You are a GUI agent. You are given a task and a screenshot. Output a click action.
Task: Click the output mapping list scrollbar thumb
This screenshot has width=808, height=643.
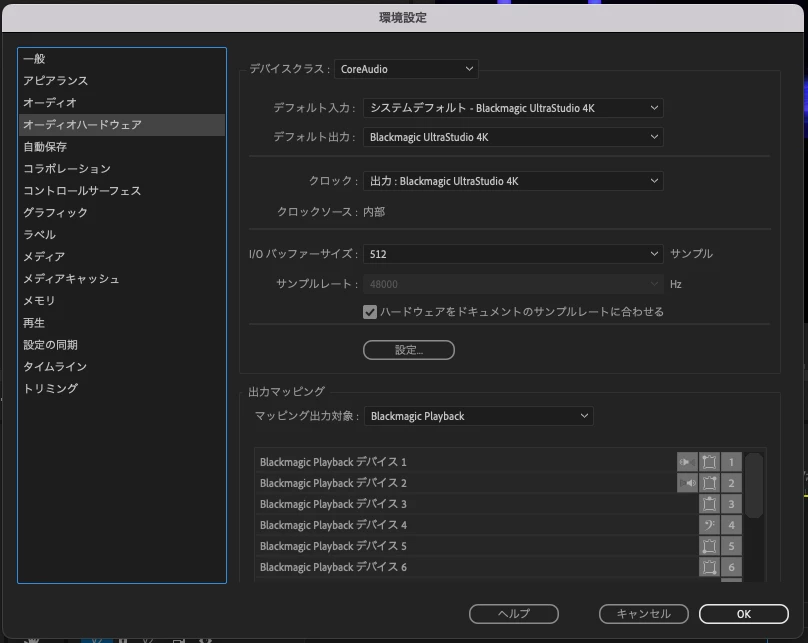753,485
